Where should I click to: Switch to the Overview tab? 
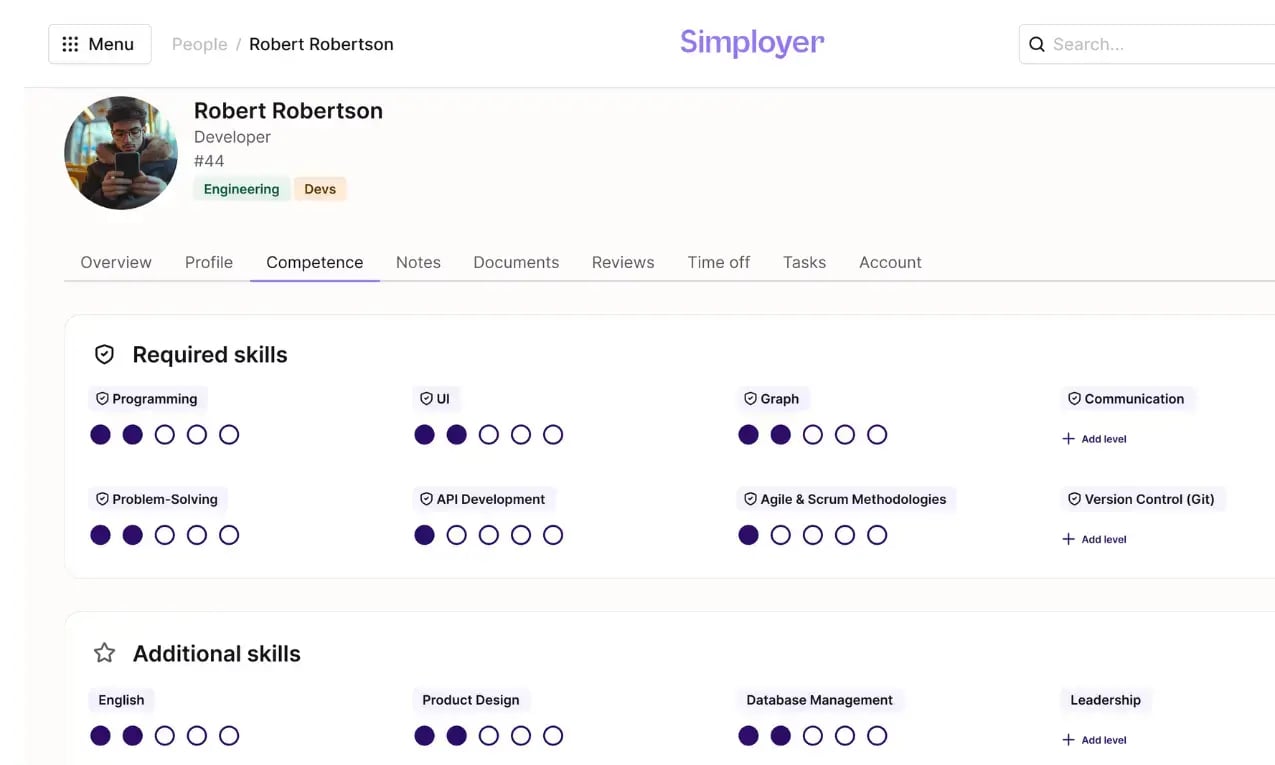coord(116,262)
